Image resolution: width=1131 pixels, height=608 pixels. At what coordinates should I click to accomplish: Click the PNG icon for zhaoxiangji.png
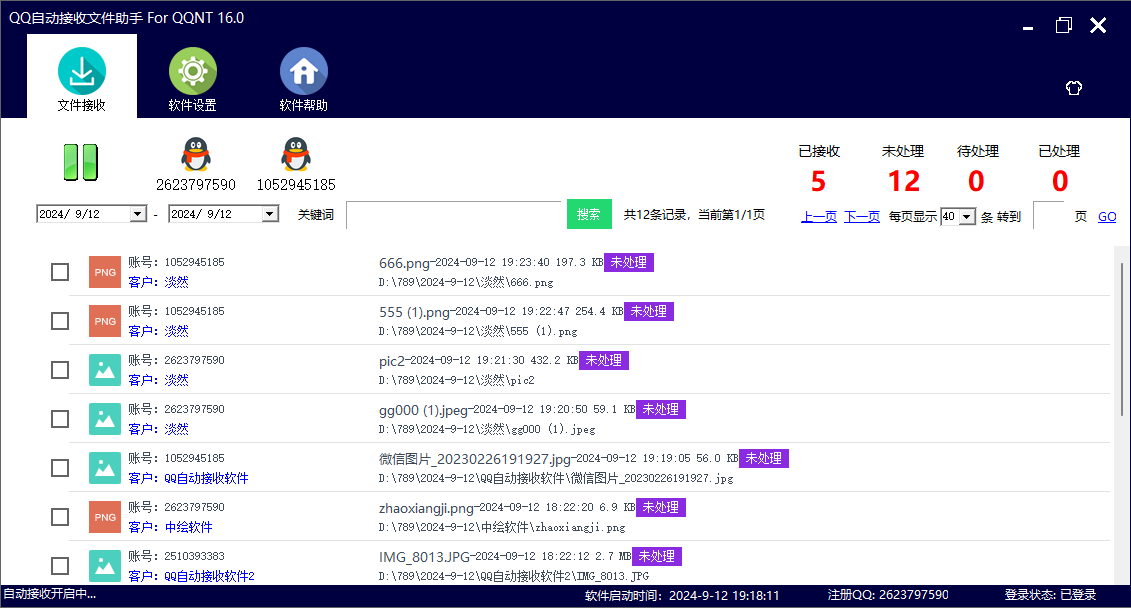point(105,517)
